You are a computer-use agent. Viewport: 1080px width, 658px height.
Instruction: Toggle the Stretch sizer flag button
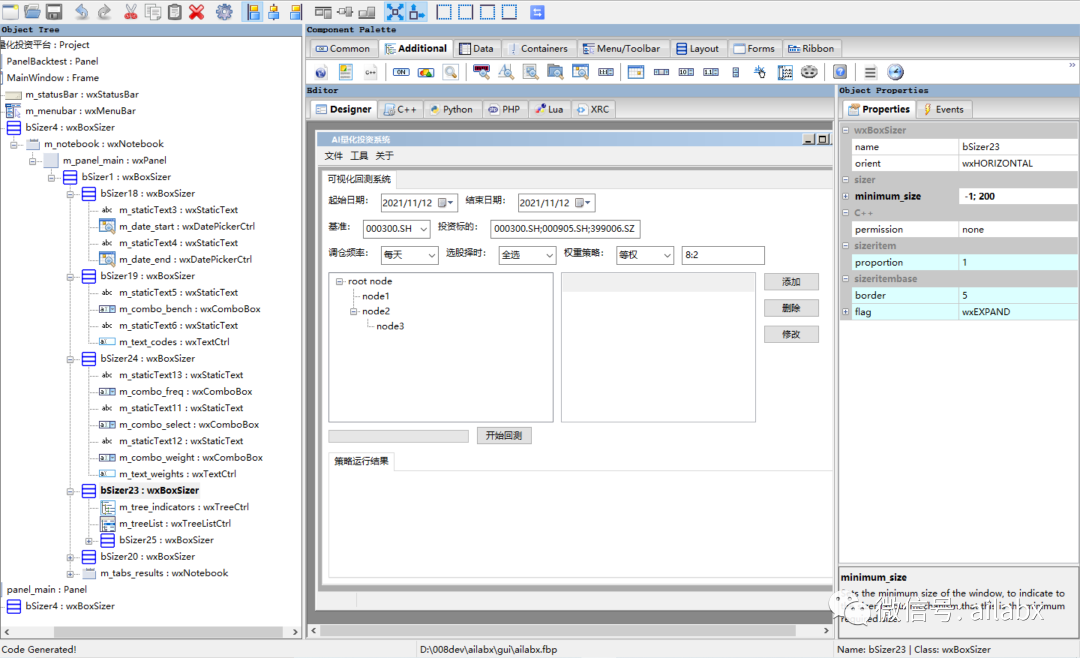point(417,11)
